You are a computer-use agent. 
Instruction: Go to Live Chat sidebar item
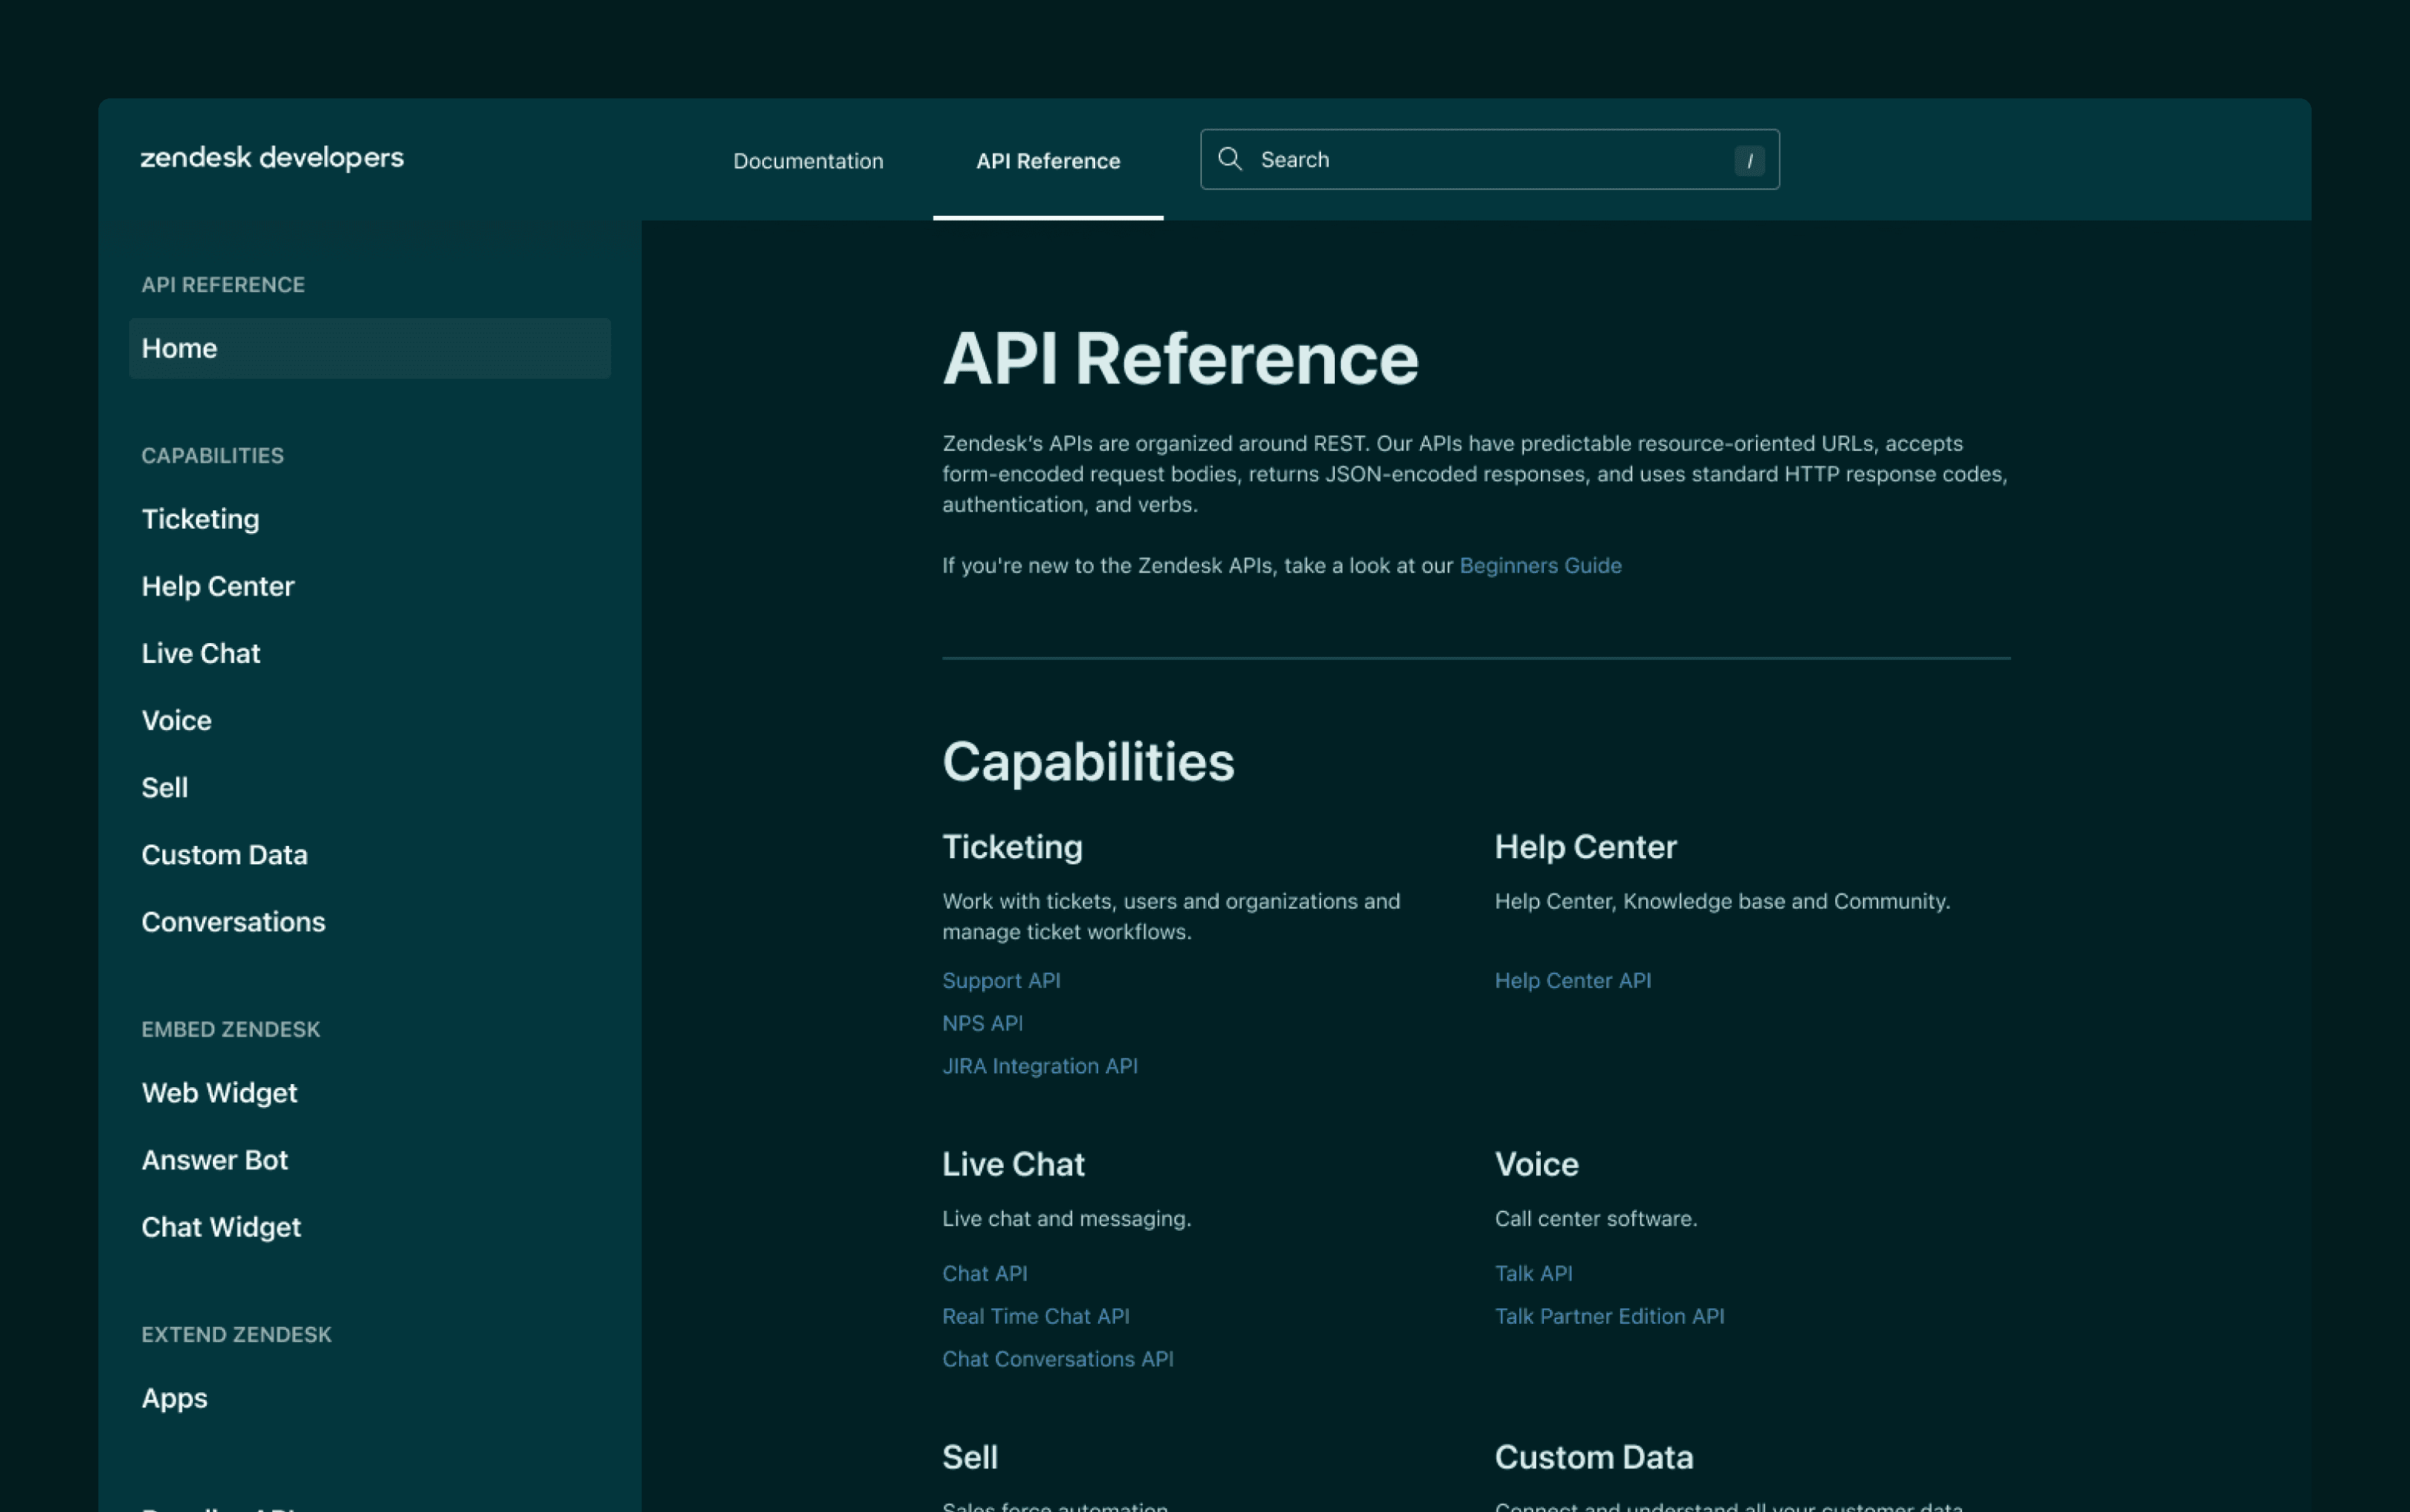coord(201,653)
